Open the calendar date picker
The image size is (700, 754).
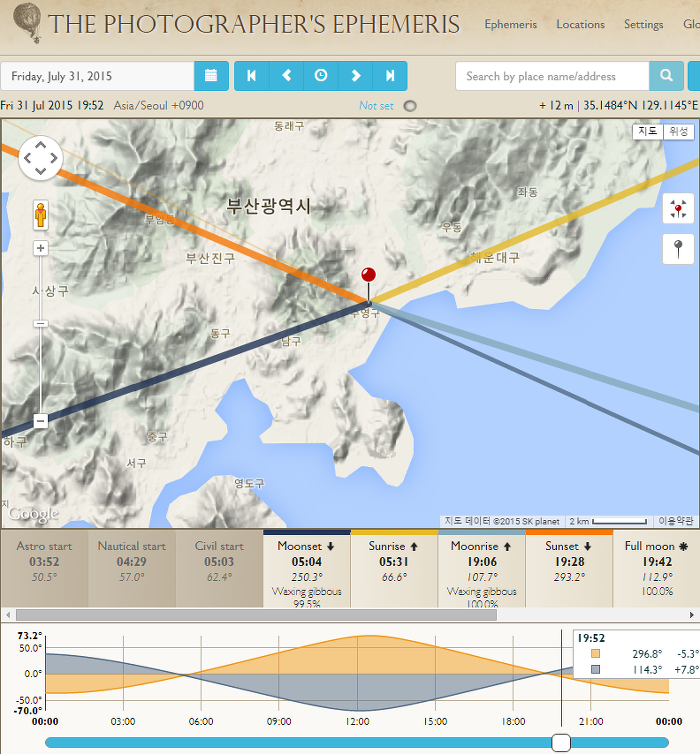[x=211, y=75]
